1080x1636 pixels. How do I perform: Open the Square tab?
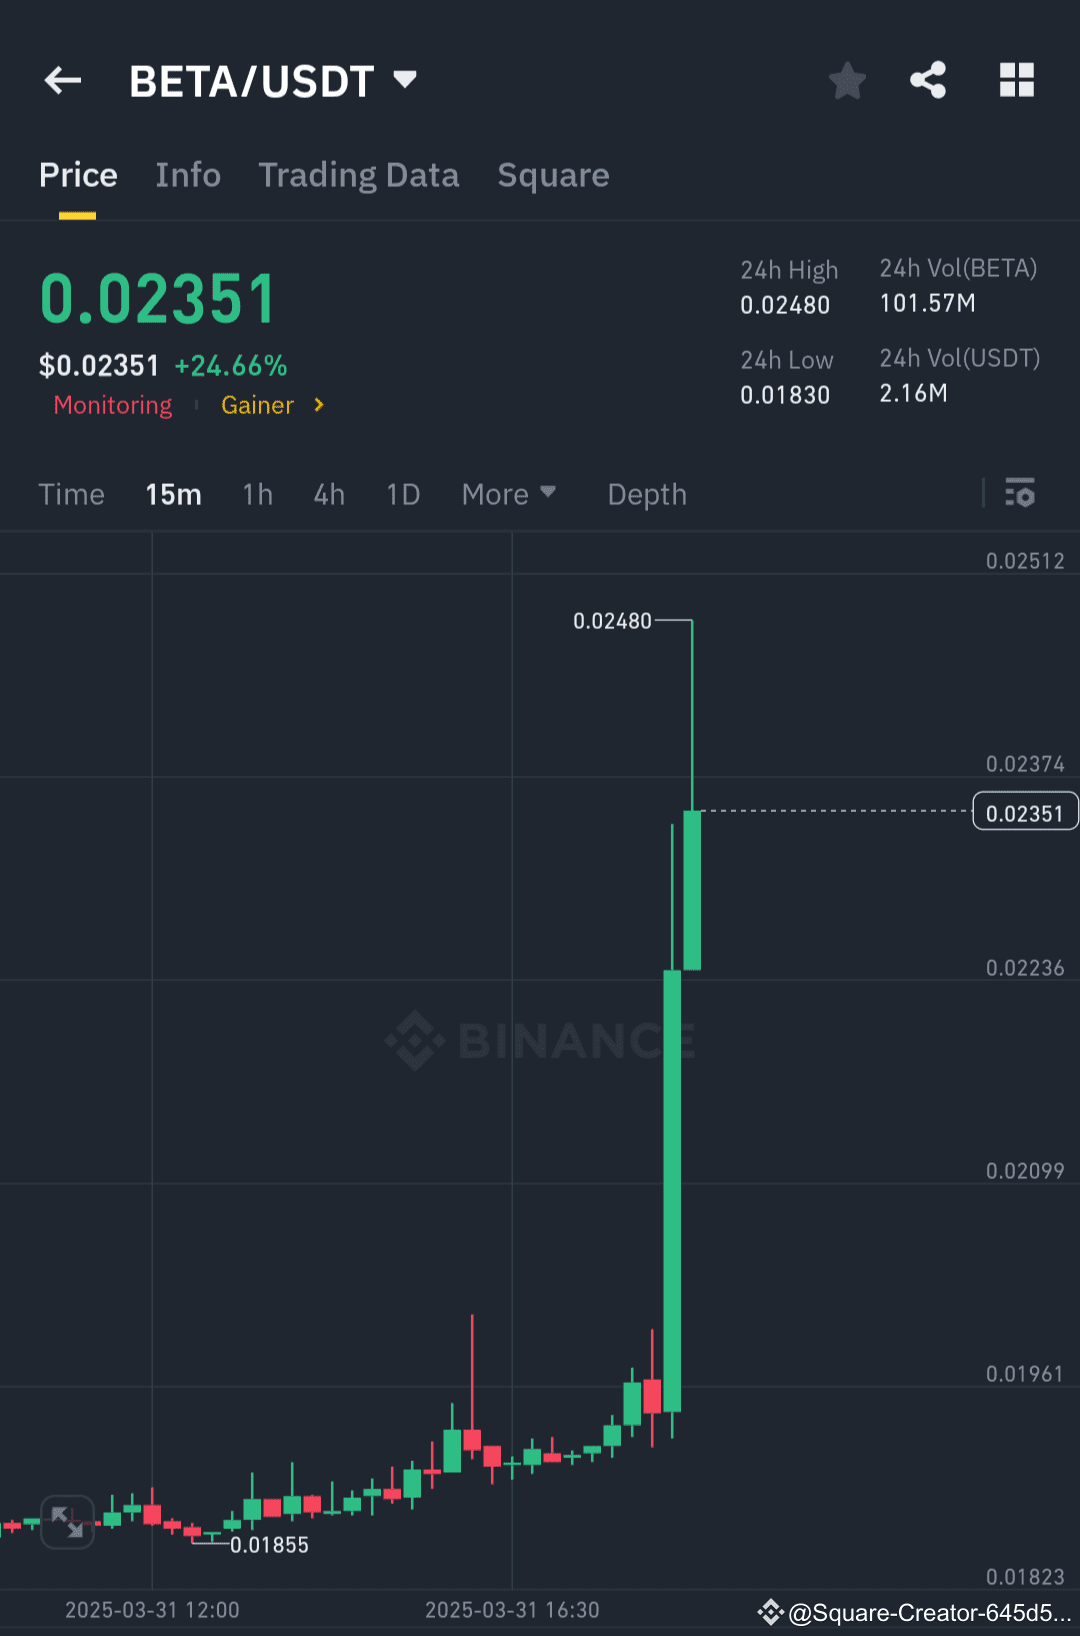coord(553,175)
